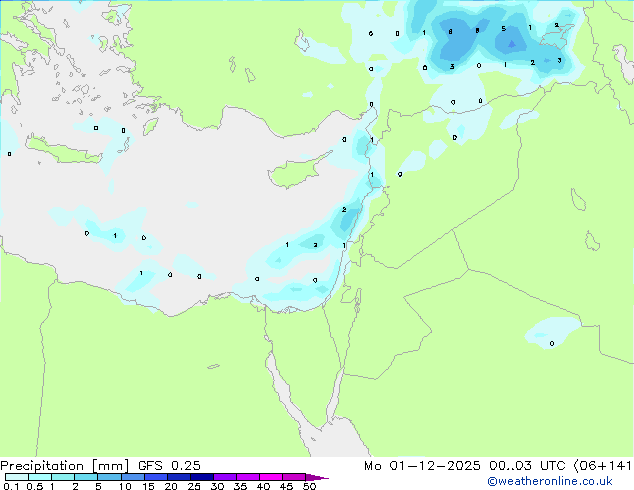Viewport: 634px width, 490px height.
Task: Click the date text "Mo 01-12-2025"
Action: point(422,466)
